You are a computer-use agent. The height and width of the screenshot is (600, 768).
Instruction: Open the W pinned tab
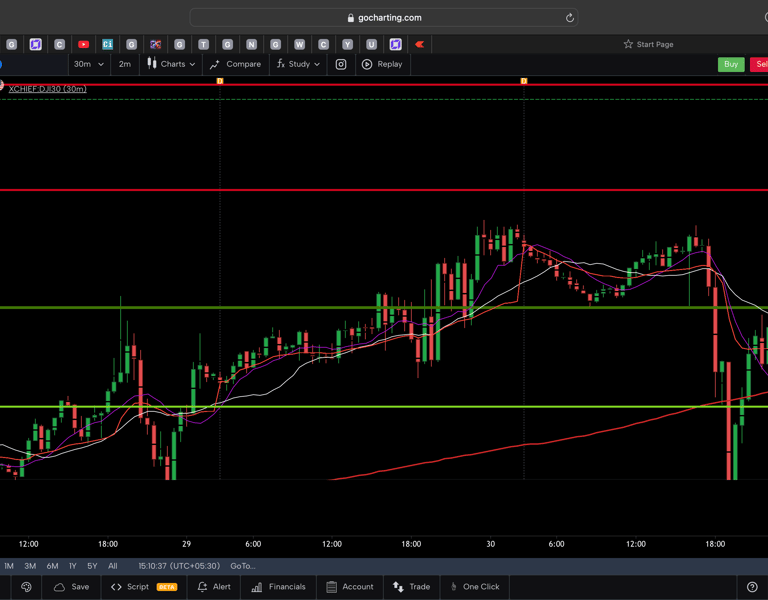pyautogui.click(x=299, y=45)
